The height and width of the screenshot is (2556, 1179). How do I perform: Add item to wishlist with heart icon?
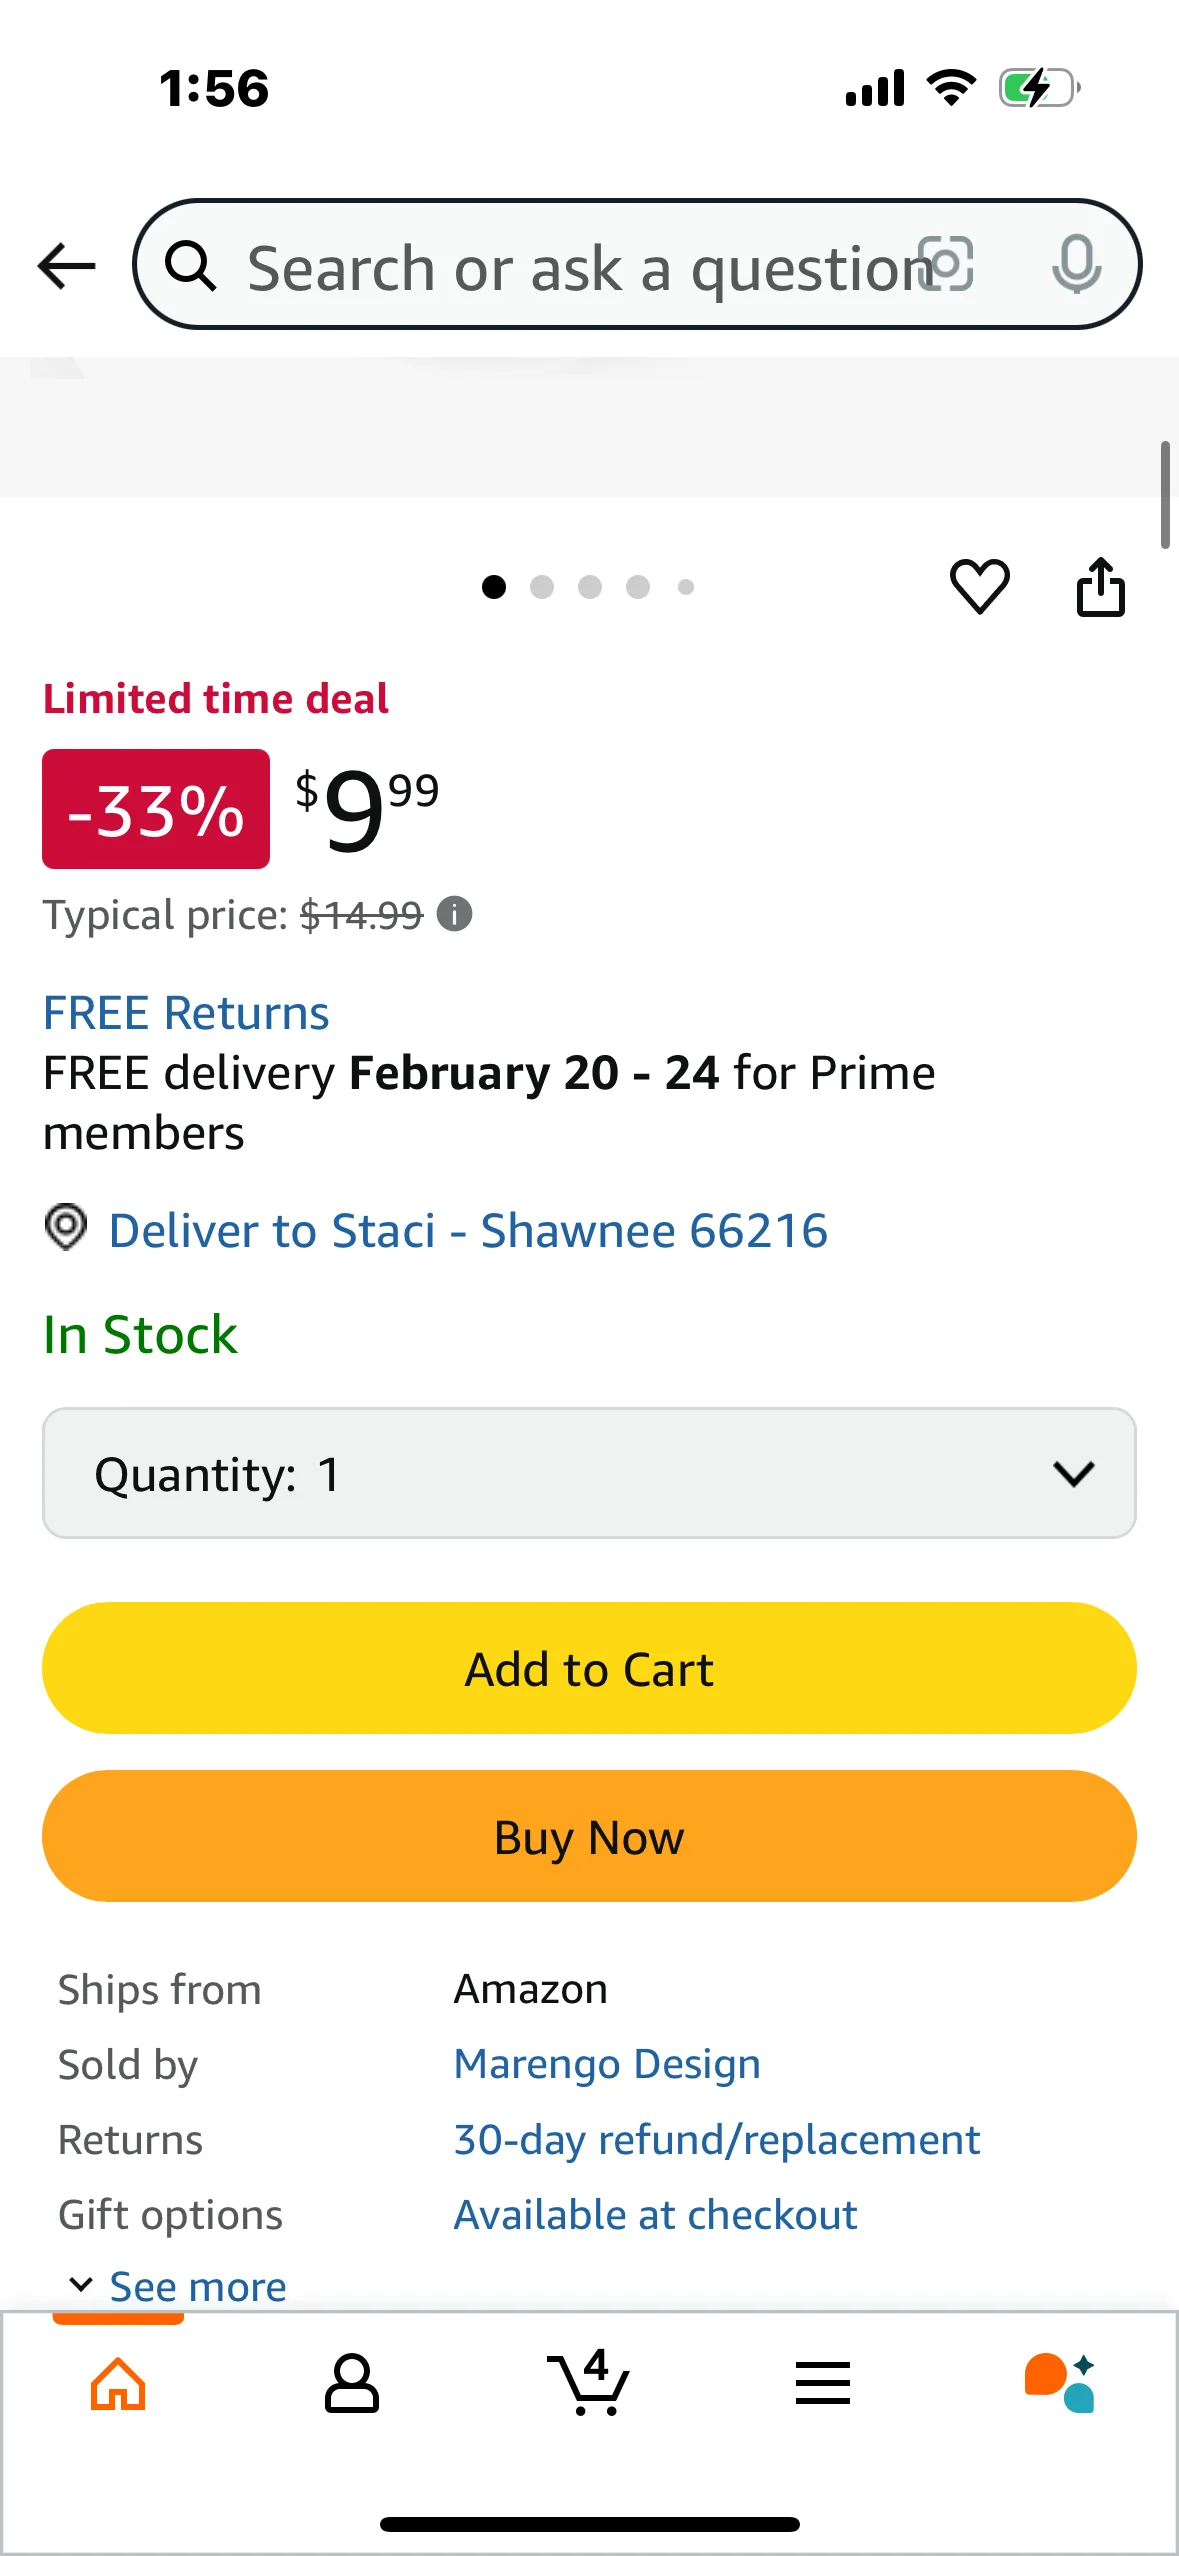979,586
